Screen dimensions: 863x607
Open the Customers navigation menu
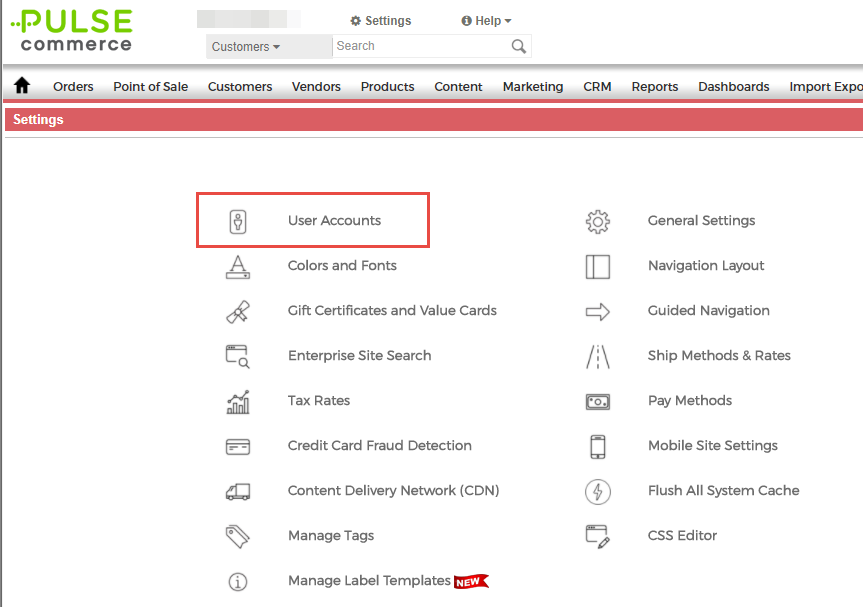coord(240,86)
